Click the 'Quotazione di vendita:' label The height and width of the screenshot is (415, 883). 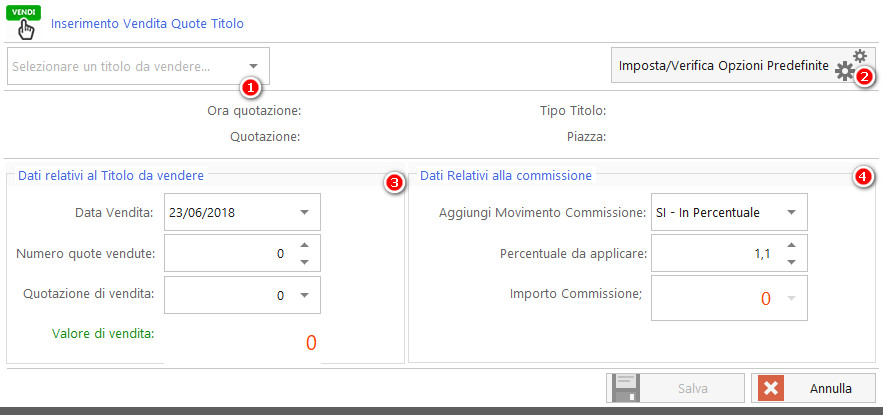[x=90, y=293]
